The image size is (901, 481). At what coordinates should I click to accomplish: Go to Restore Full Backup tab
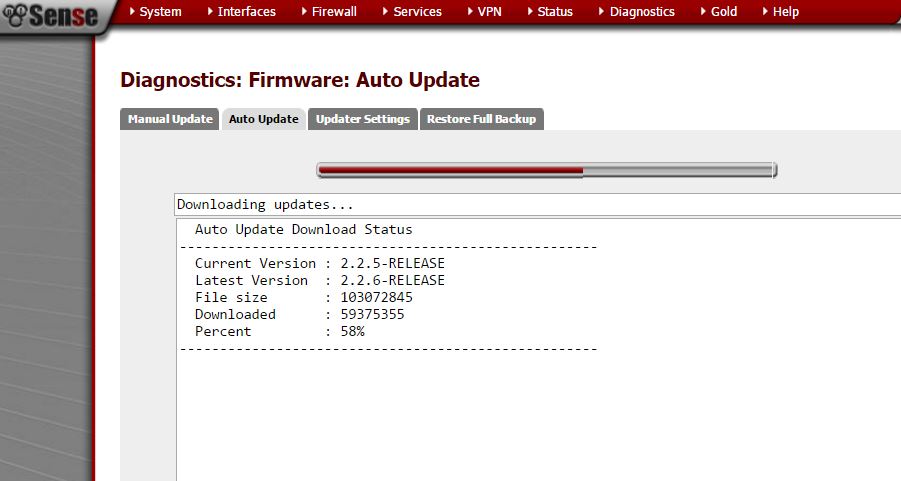482,119
